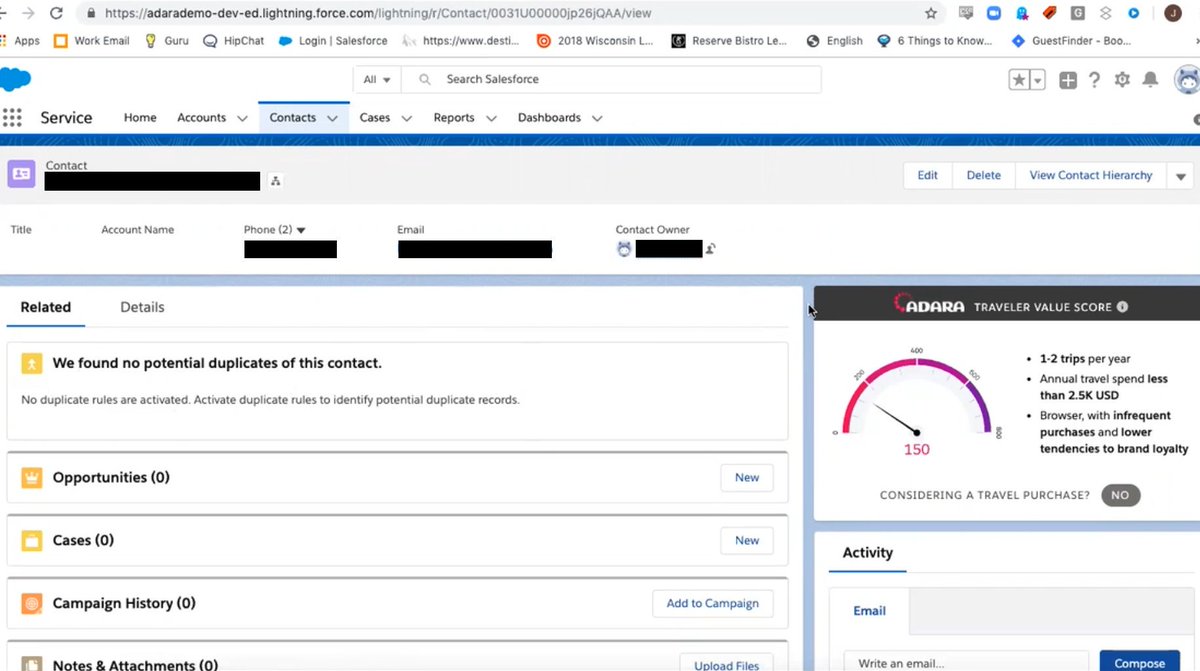1200x671 pixels.
Task: Bookmark this page with Chrome star
Action: [x=931, y=13]
